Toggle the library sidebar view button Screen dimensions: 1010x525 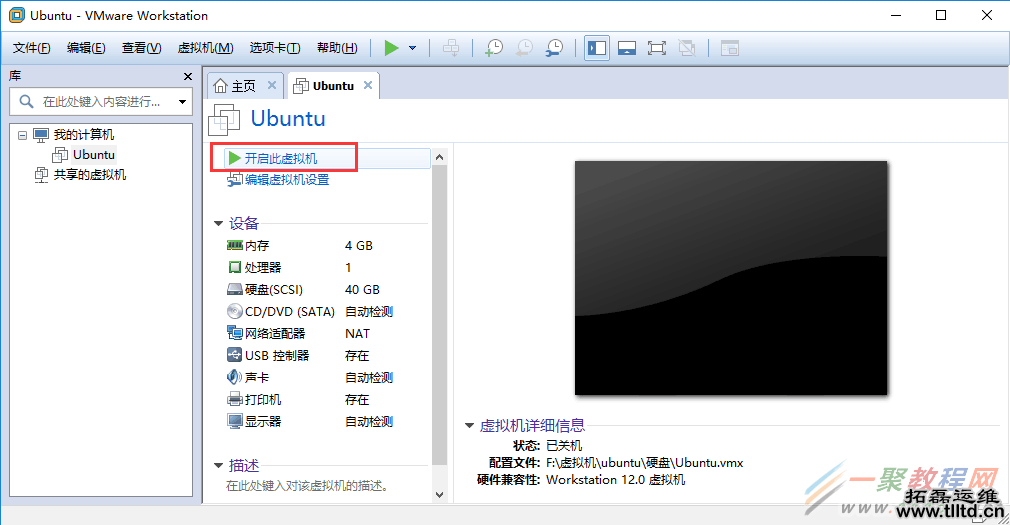tap(596, 48)
